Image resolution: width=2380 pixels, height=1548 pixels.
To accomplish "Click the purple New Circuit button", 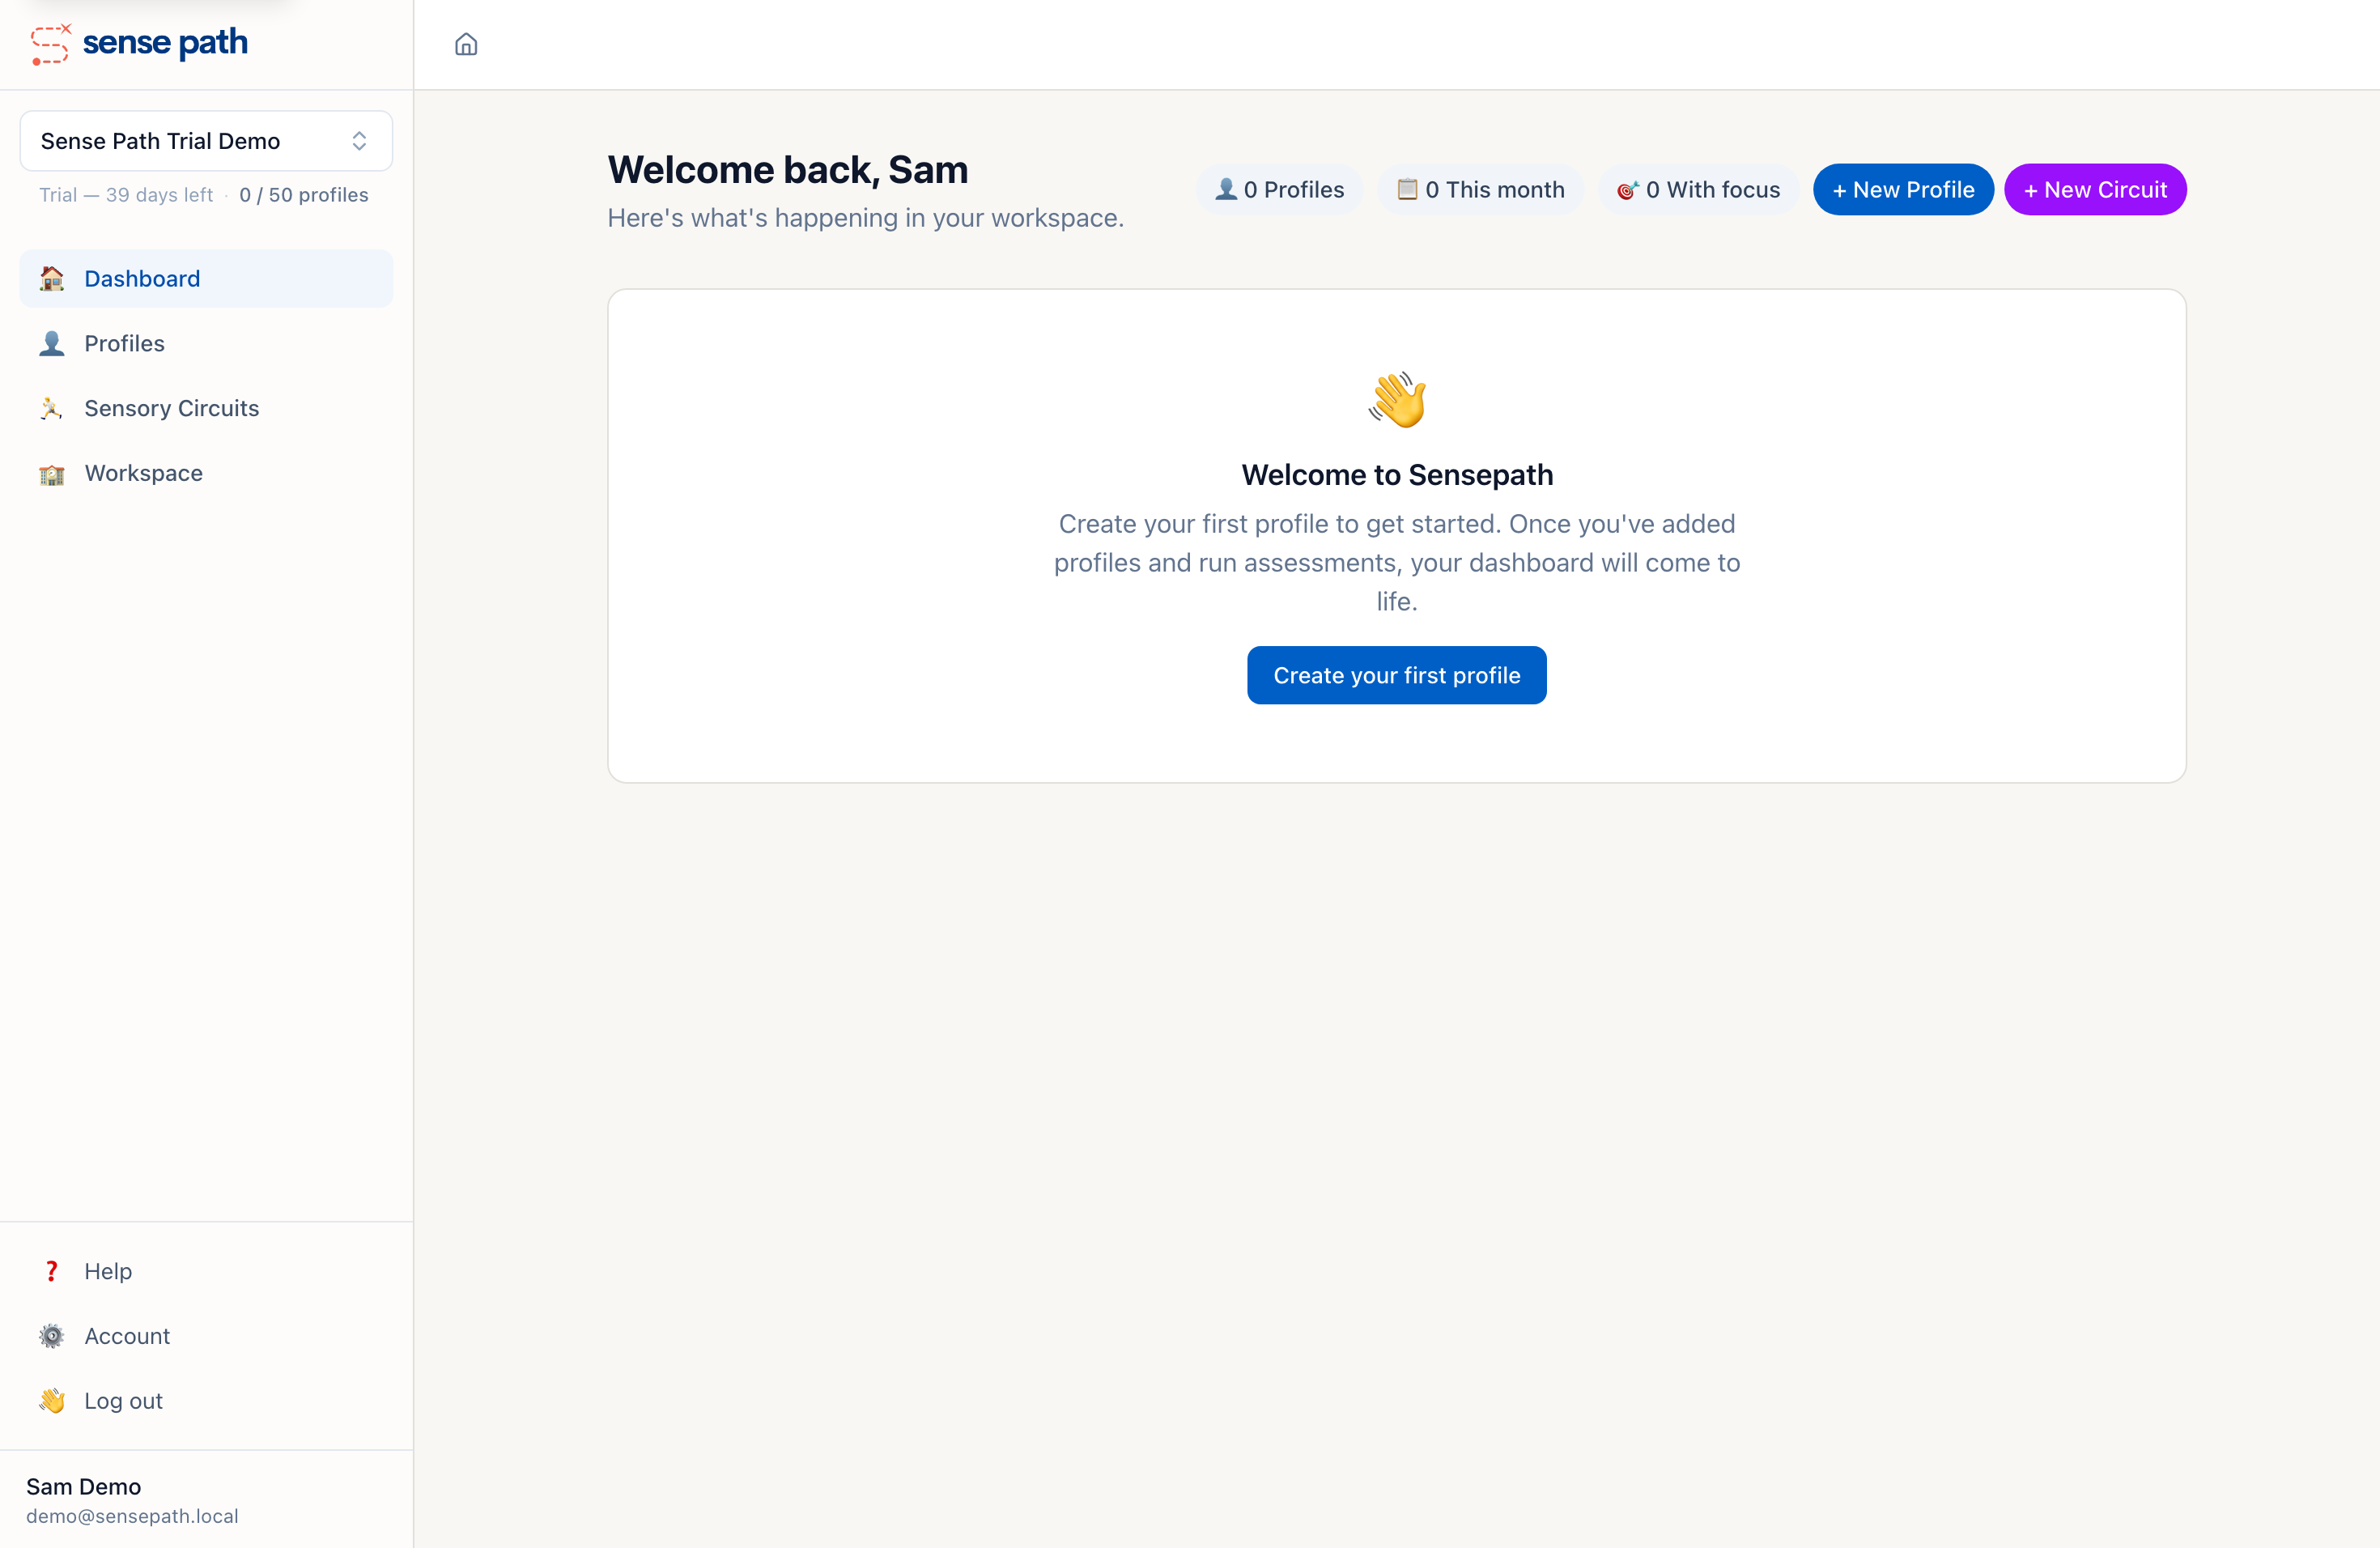I will tap(2095, 189).
